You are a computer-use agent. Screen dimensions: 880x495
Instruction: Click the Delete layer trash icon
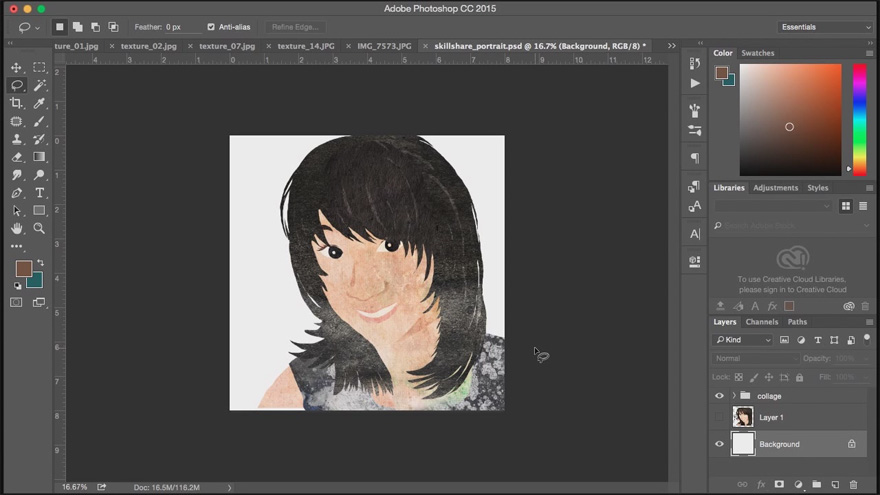click(853, 484)
